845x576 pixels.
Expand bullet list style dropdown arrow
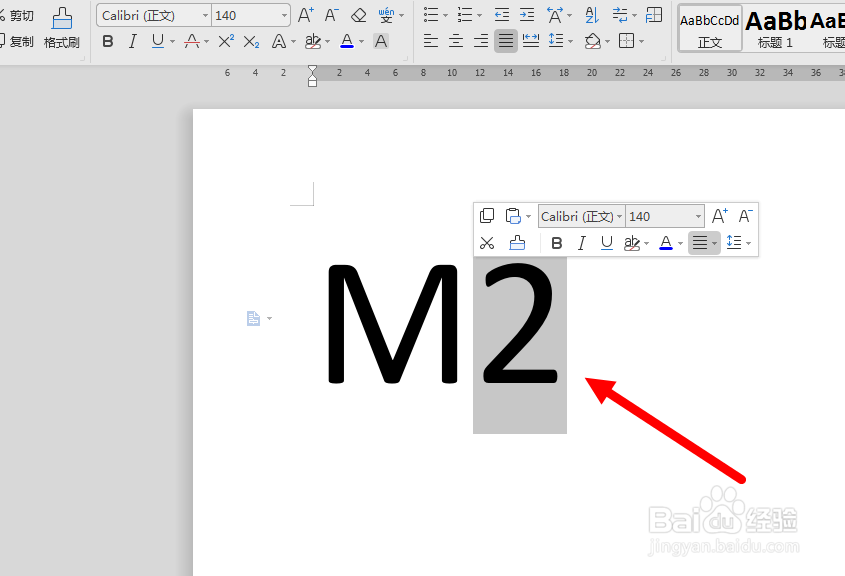click(x=446, y=16)
